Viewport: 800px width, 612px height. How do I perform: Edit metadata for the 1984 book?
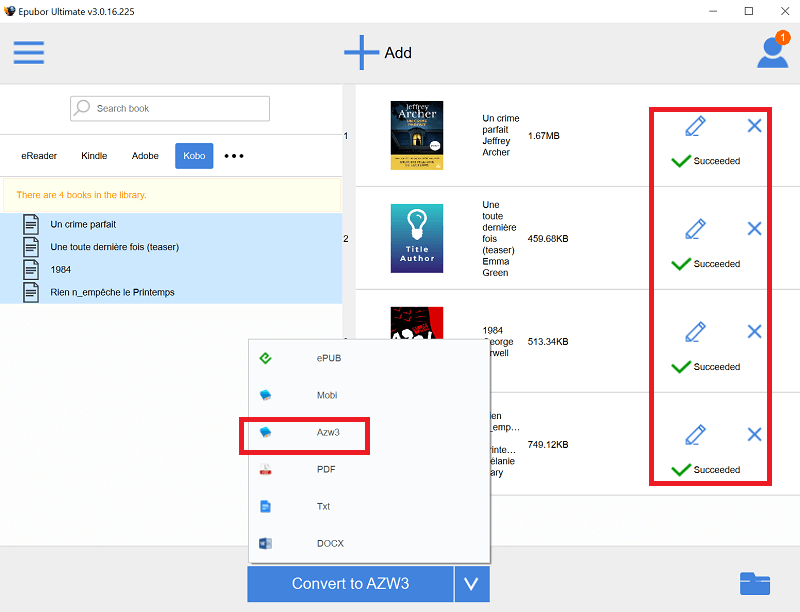695,332
